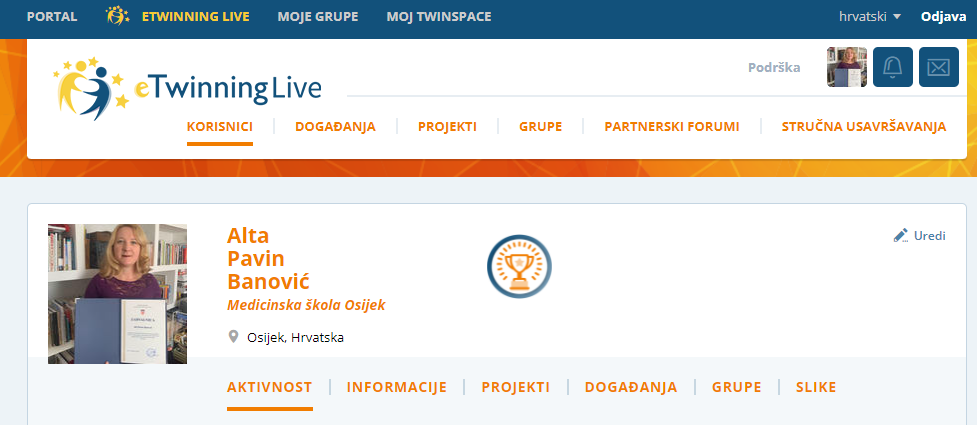Image resolution: width=977 pixels, height=425 pixels.
Task: Open PARTNERSKI FORUMI tab
Action: (x=672, y=127)
